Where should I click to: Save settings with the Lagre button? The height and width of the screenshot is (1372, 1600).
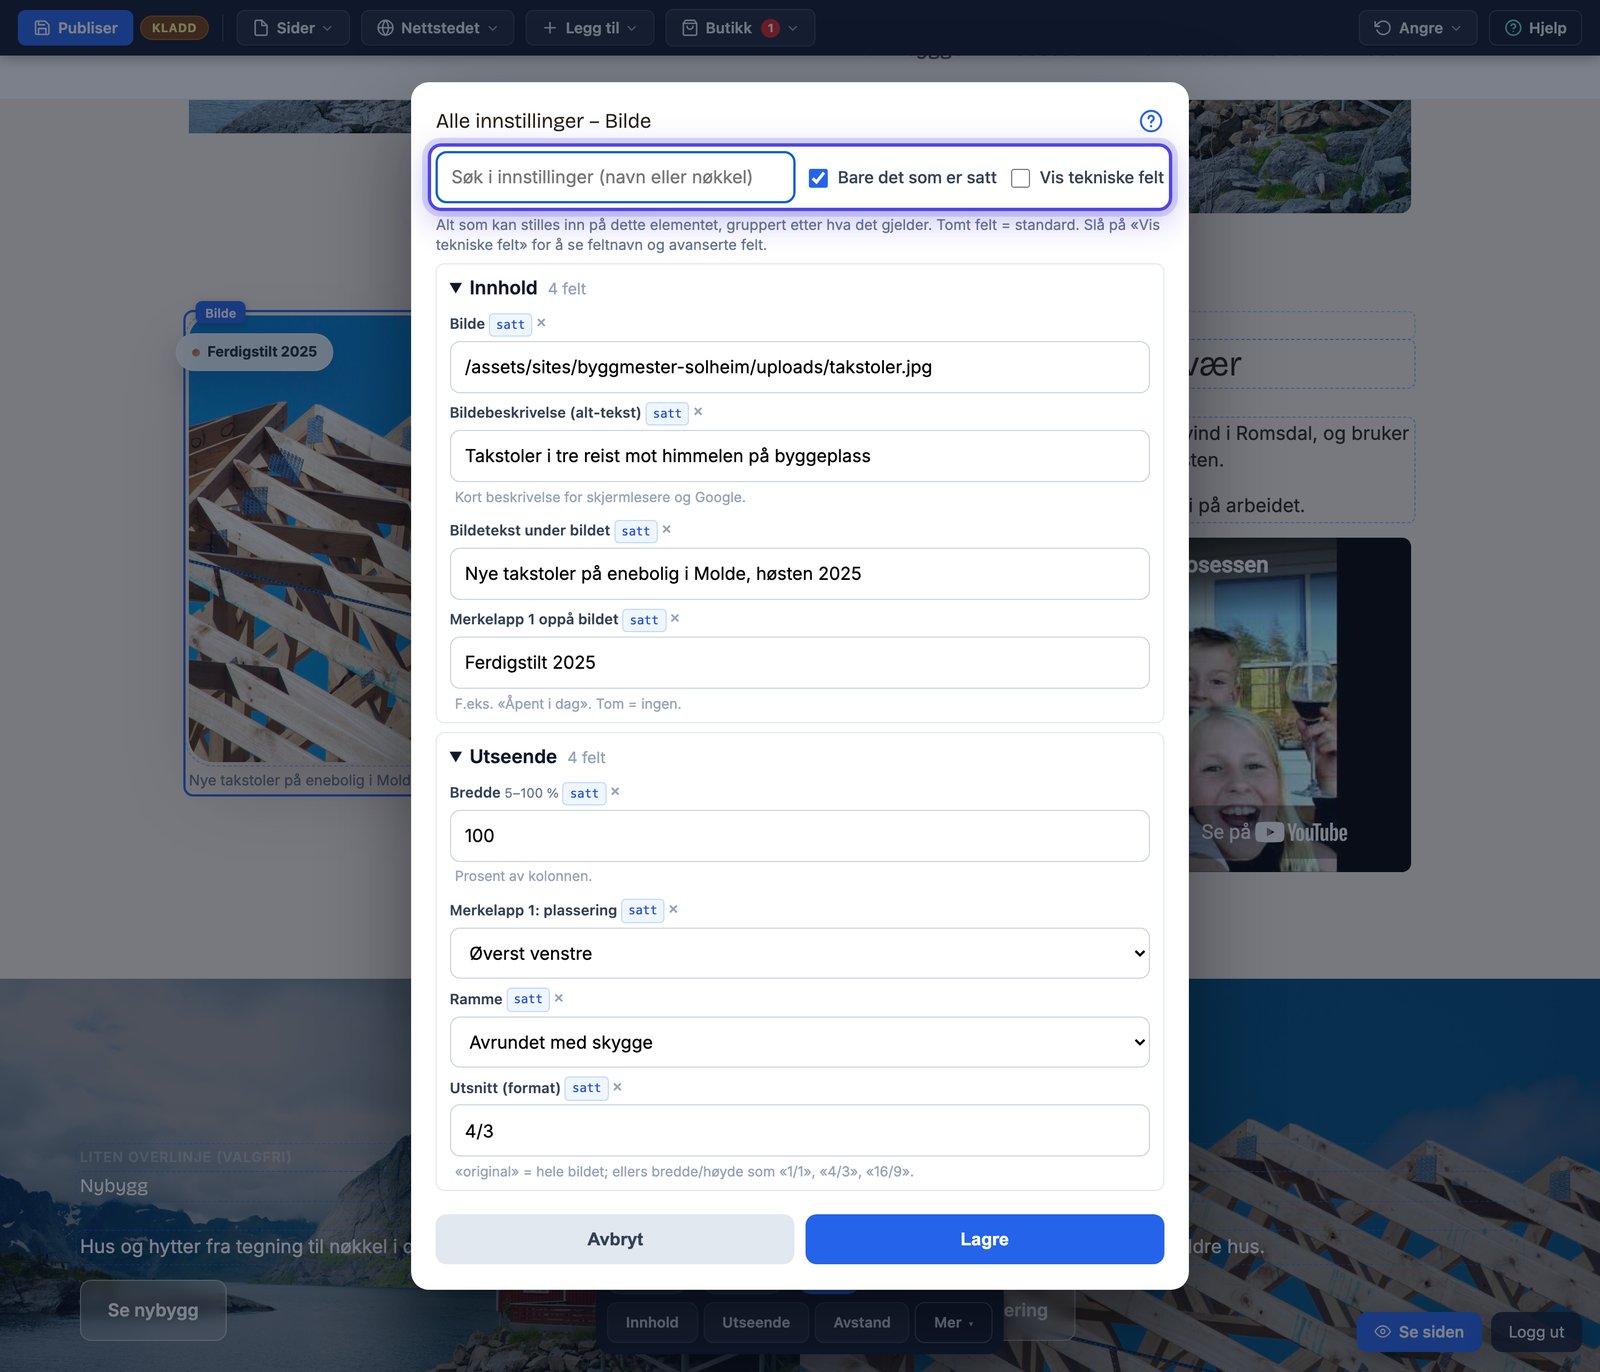[984, 1239]
